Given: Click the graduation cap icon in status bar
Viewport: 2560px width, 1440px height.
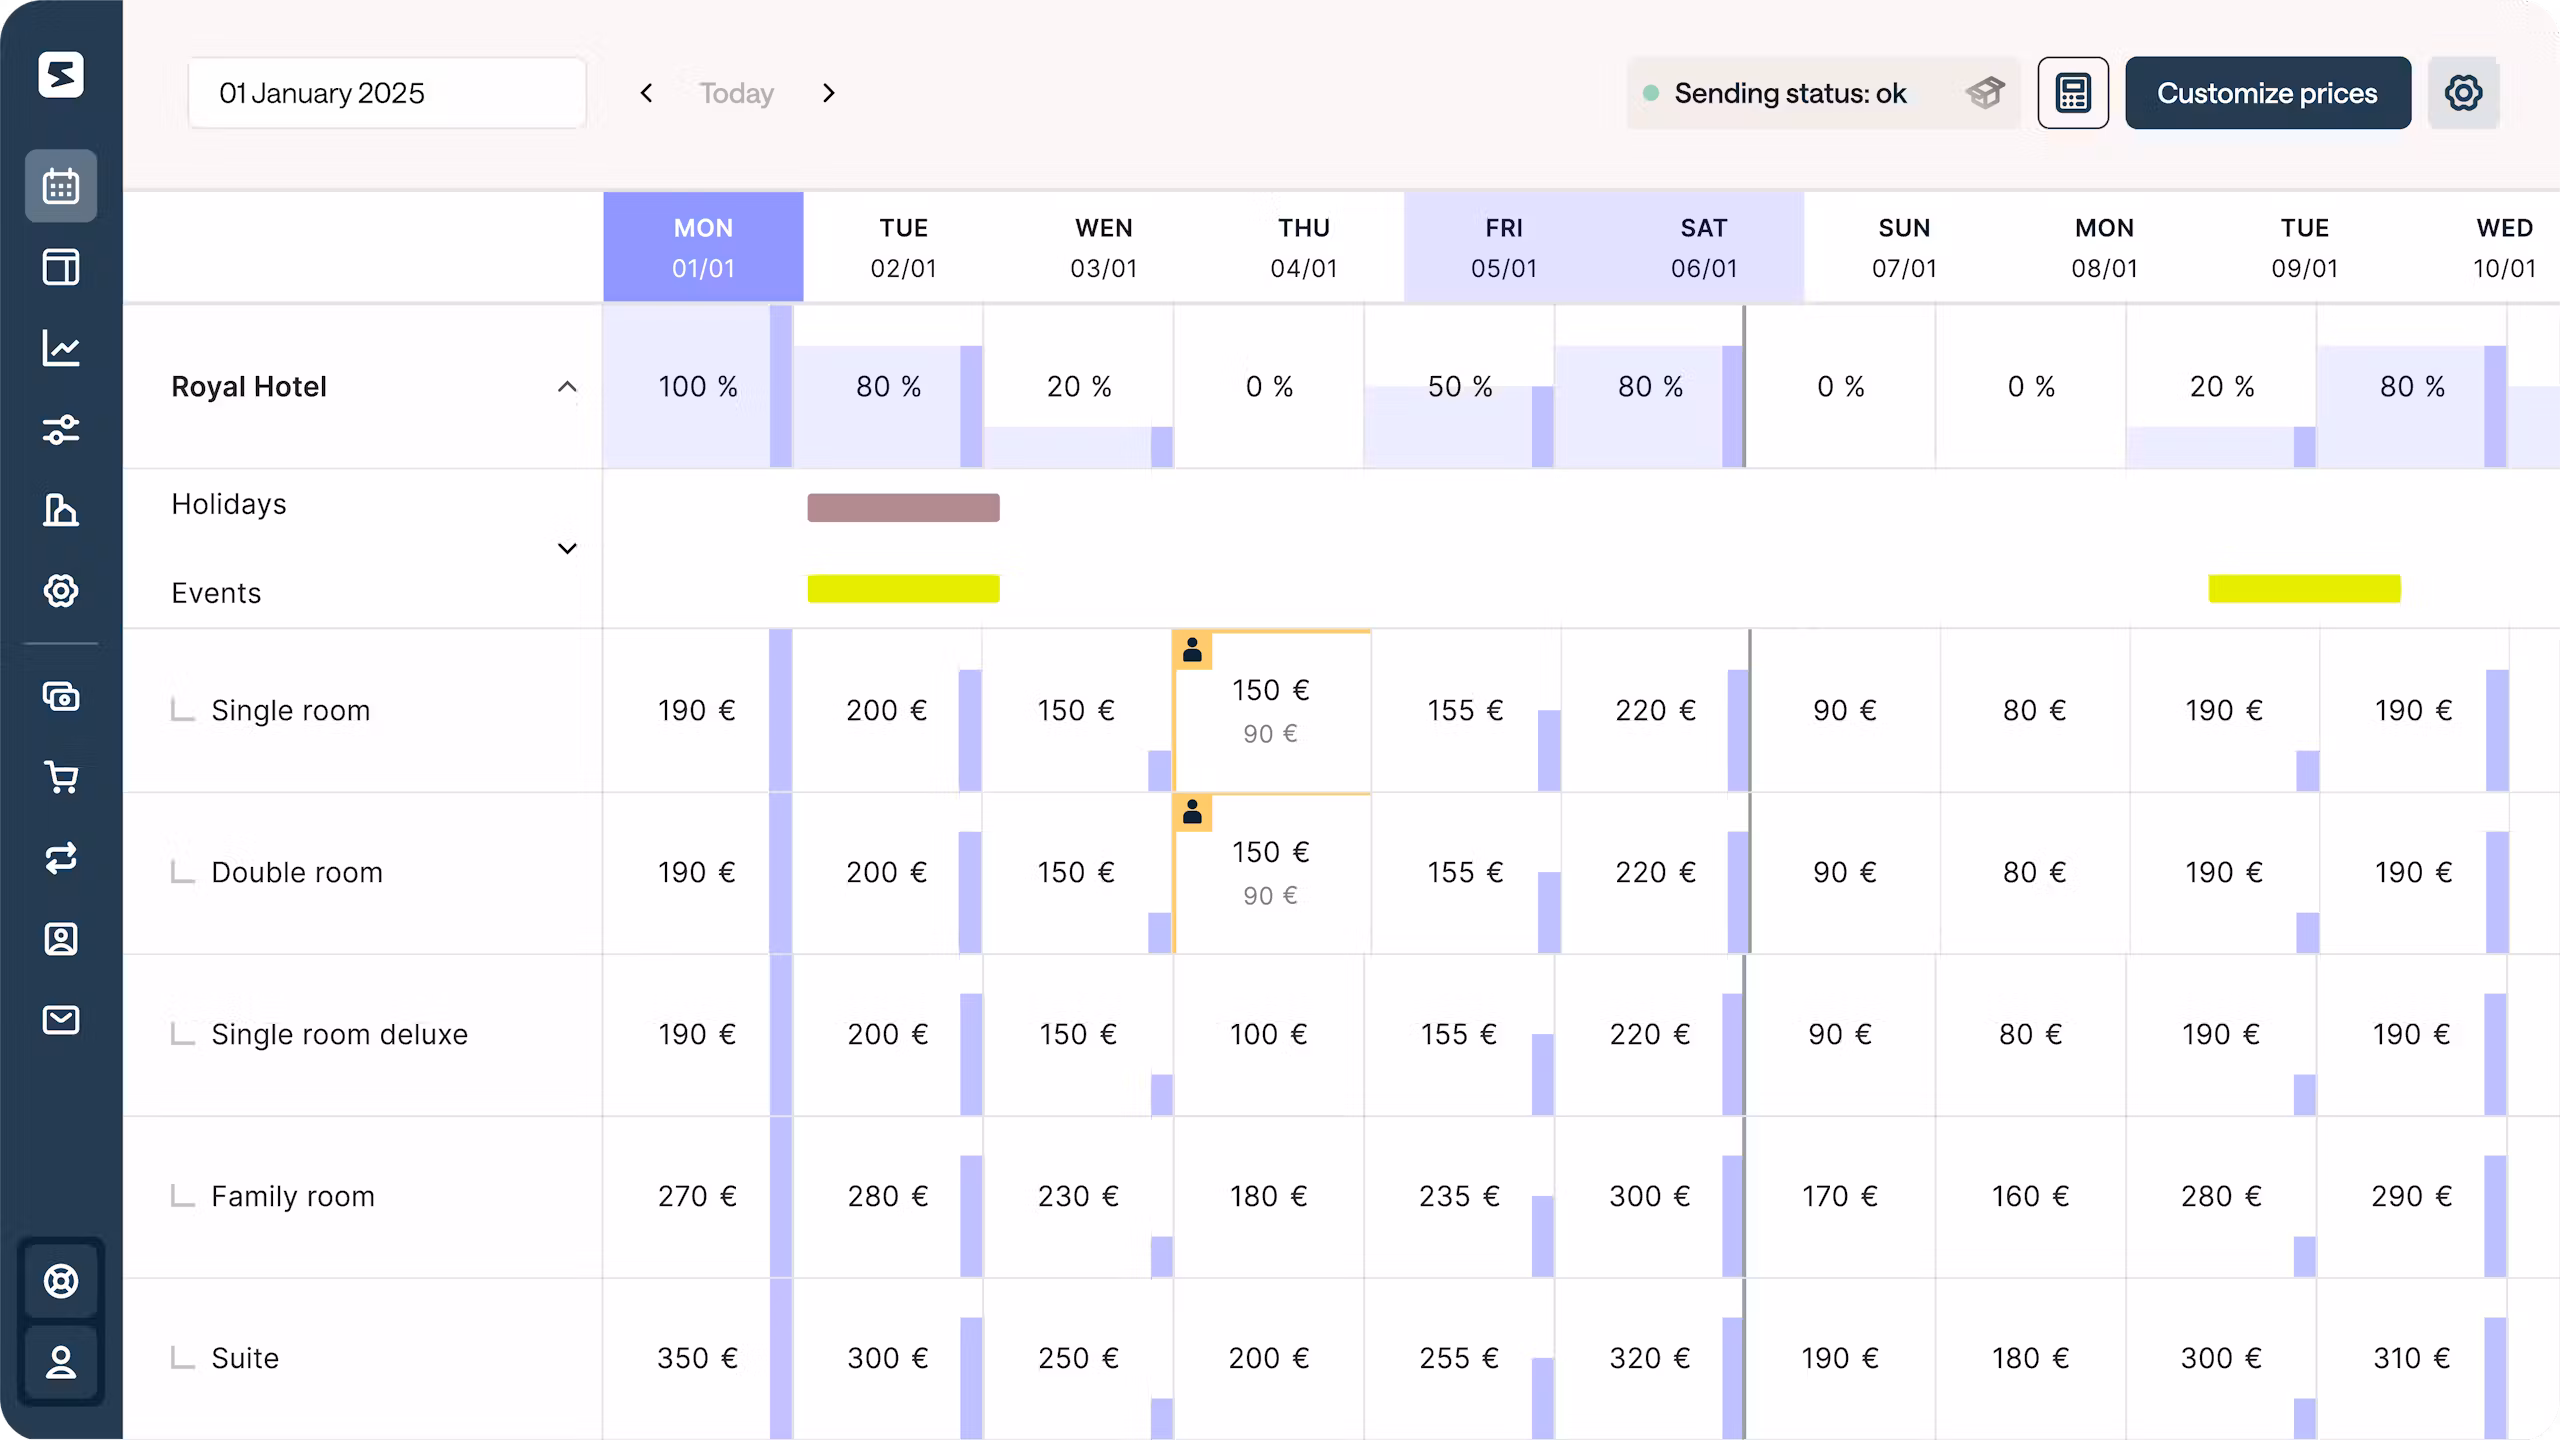Looking at the screenshot, I should 1985,93.
